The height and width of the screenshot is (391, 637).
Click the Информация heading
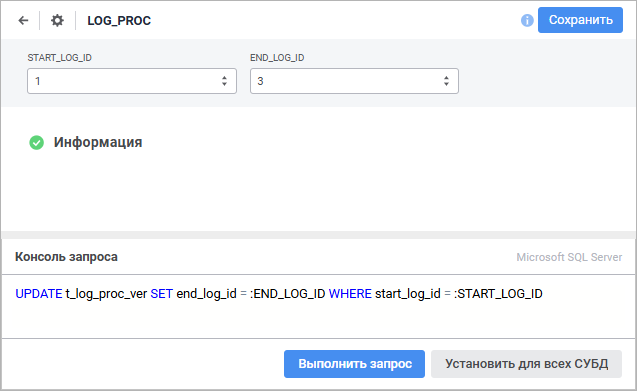click(x=98, y=142)
